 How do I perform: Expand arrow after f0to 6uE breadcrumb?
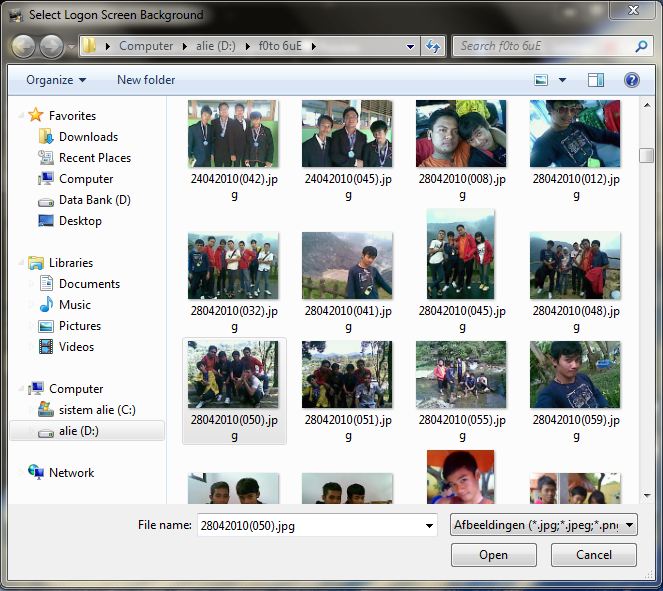(313, 46)
